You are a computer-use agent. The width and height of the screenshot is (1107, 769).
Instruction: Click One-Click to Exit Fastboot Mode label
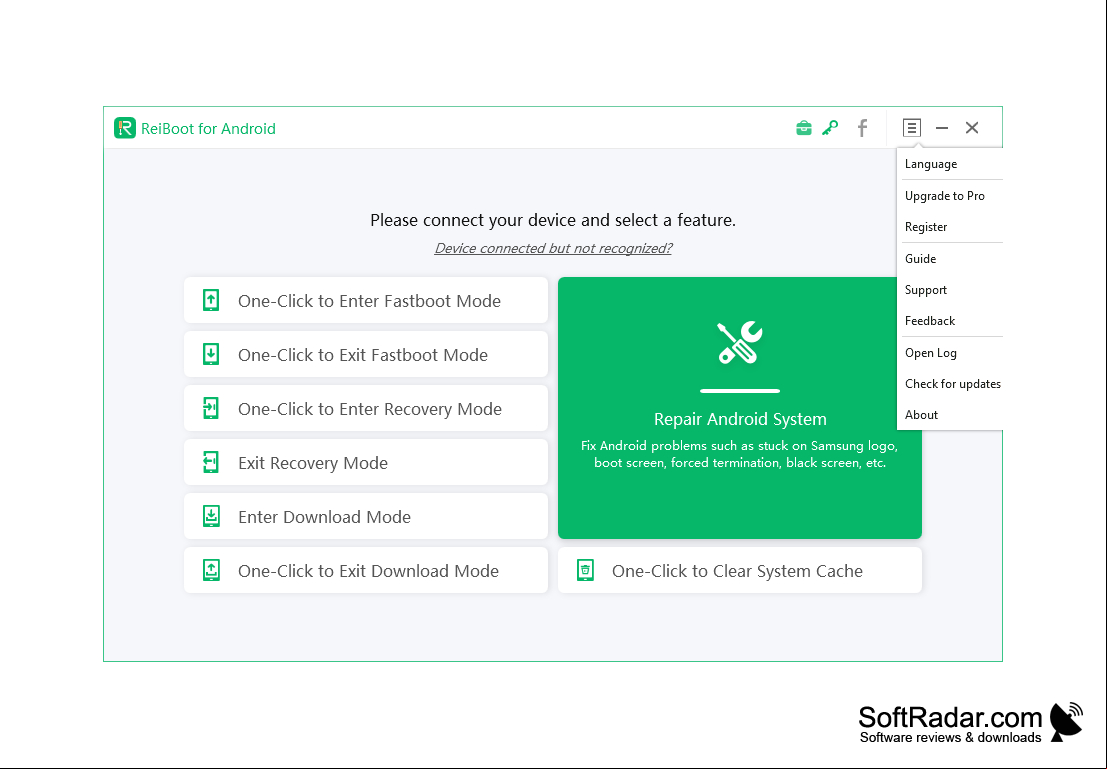363,354
